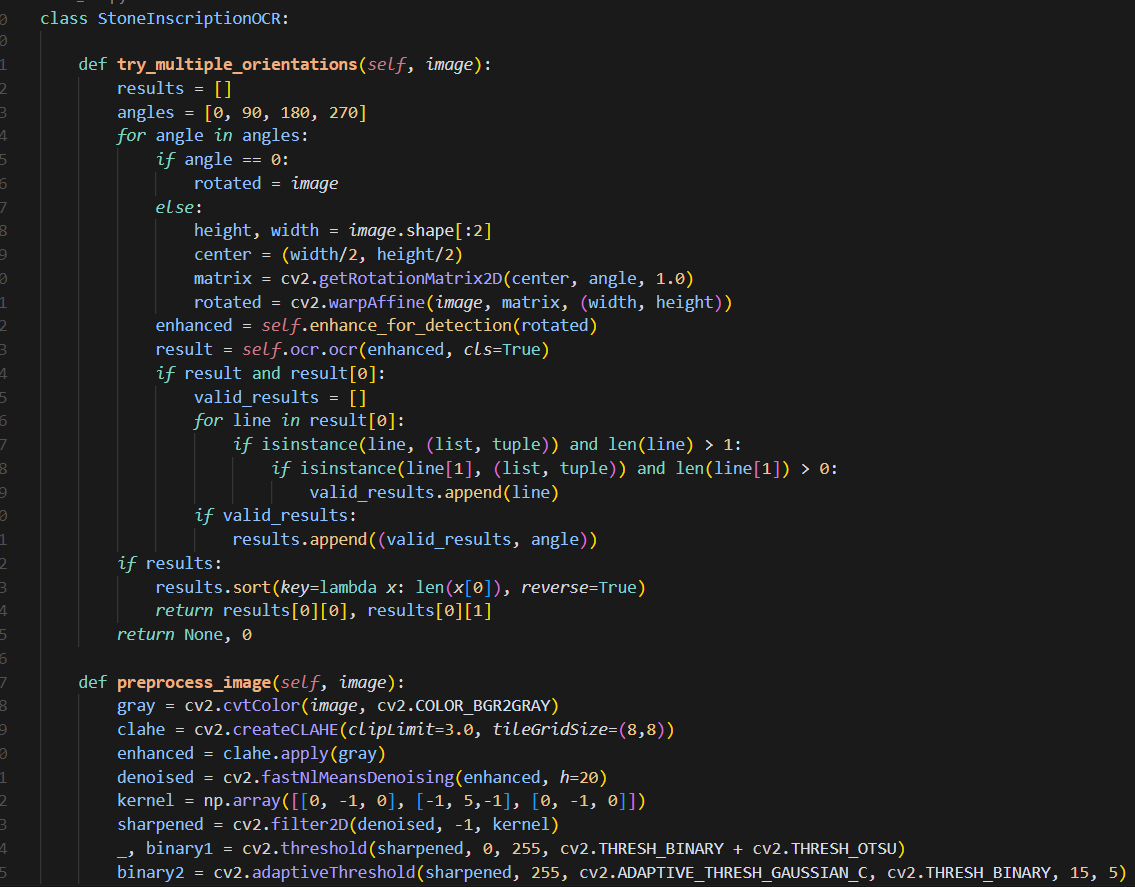Click the reverse=True argument

tap(578, 587)
